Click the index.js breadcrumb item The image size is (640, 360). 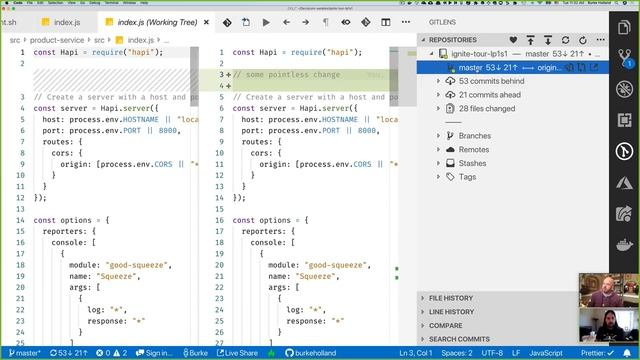[140, 40]
